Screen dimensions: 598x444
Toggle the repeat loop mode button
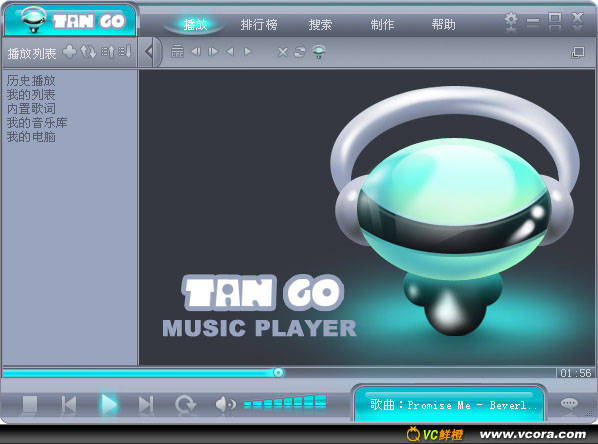pyautogui.click(x=185, y=404)
